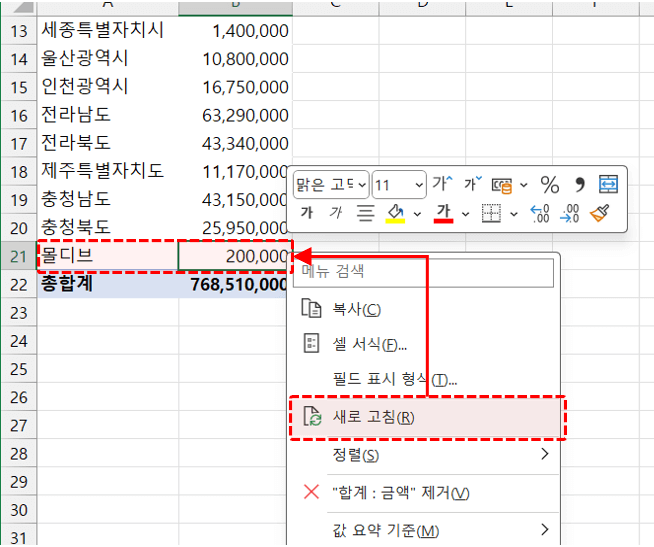Select cell 전라북도

pyautogui.click(x=108, y=143)
